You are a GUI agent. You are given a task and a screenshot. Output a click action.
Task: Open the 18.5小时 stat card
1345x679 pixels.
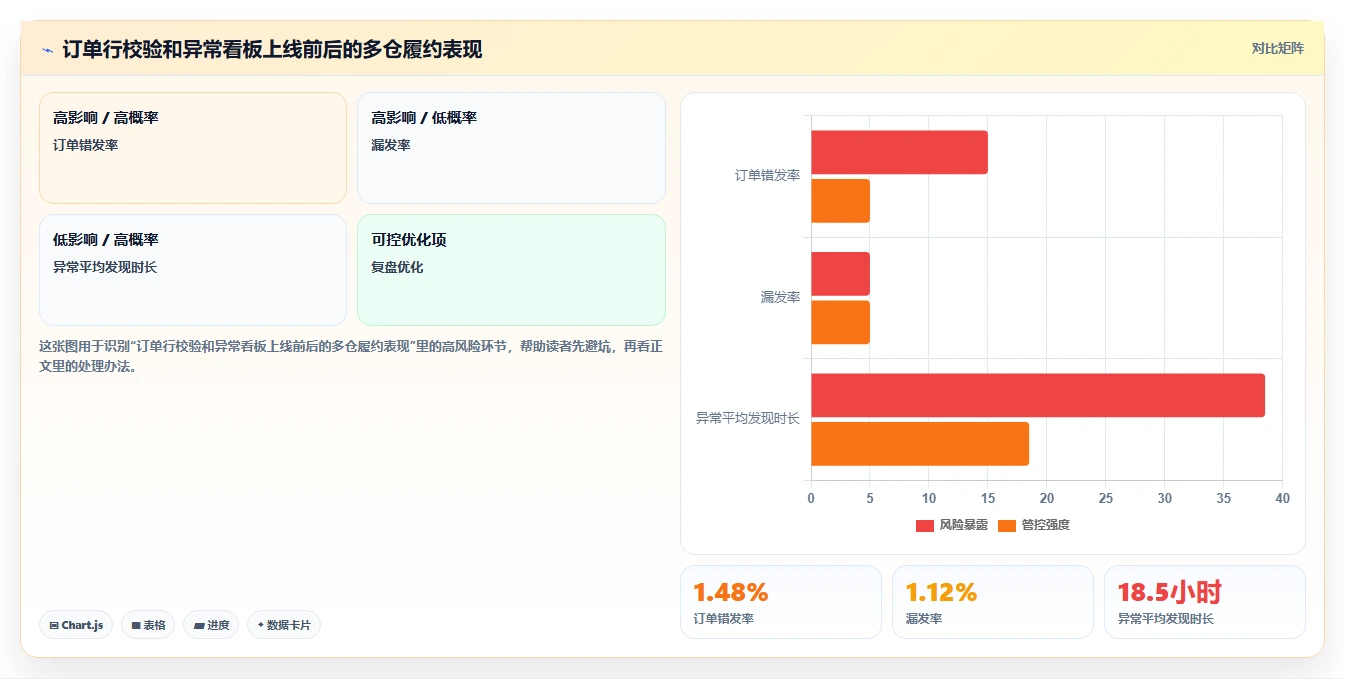[1205, 602]
